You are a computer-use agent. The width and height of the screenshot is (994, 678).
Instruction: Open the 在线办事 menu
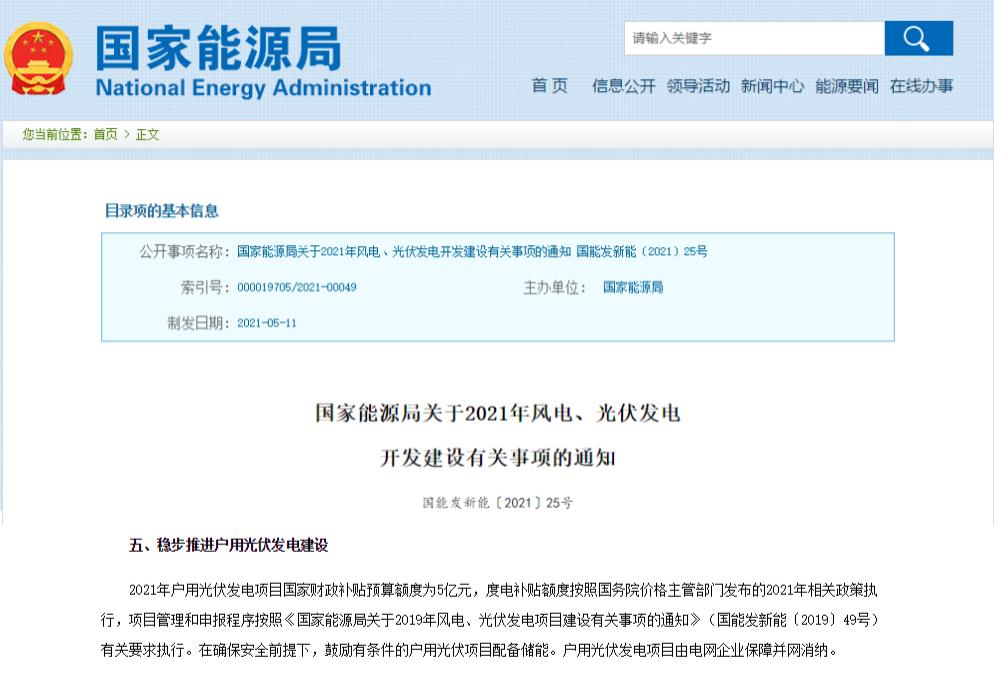pos(921,87)
